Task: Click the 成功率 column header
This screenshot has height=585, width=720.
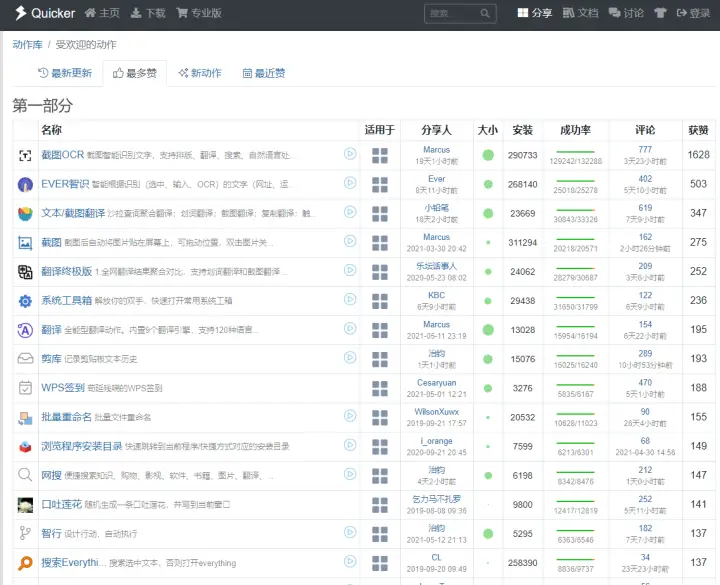Action: coord(575,130)
